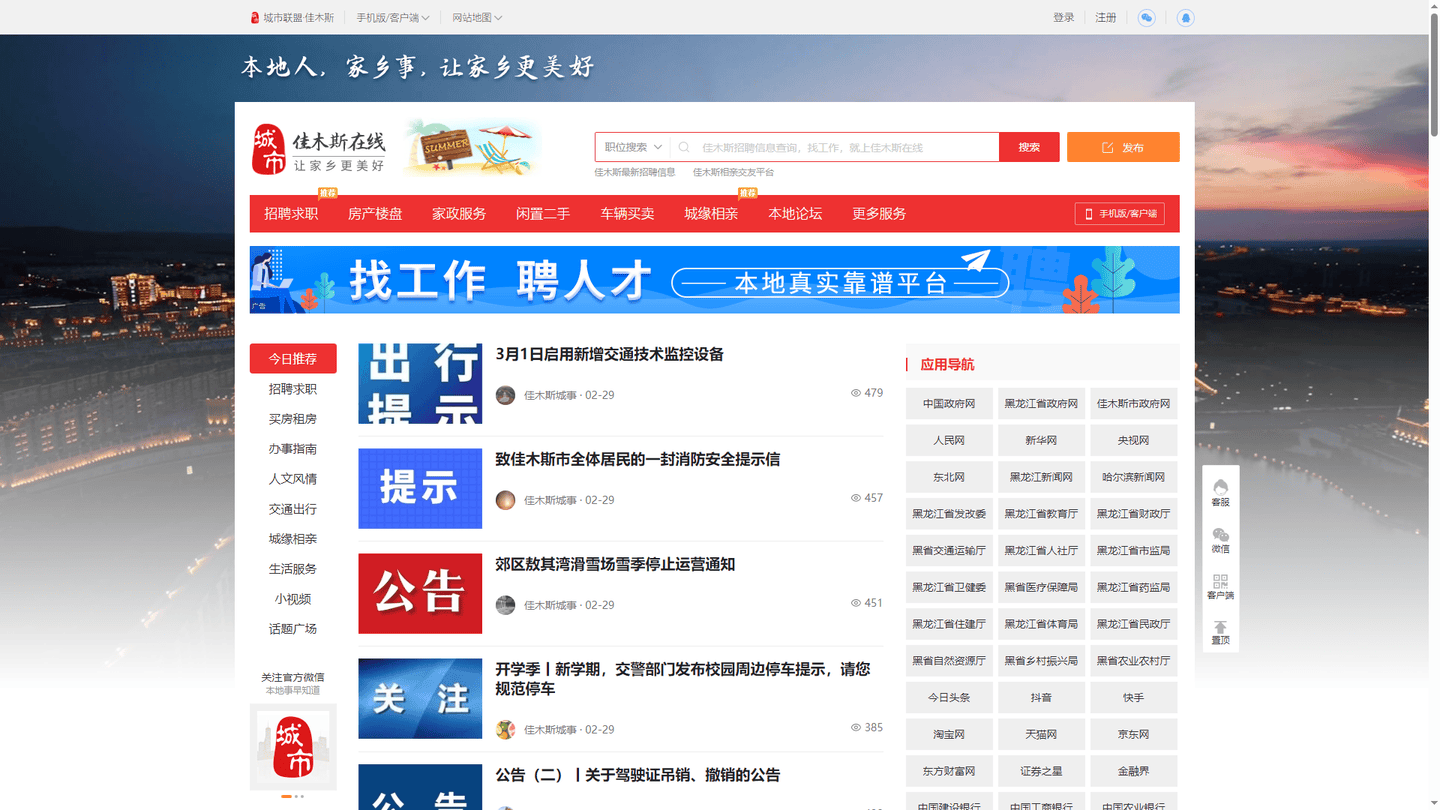Click the 佳木斯在线 site logo

(319, 149)
